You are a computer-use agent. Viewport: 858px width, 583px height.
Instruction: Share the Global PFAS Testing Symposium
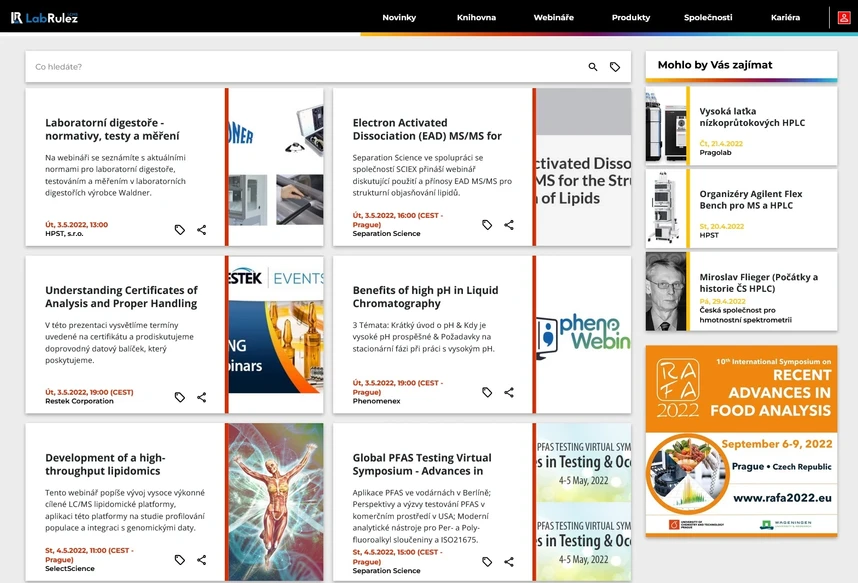[509, 562]
